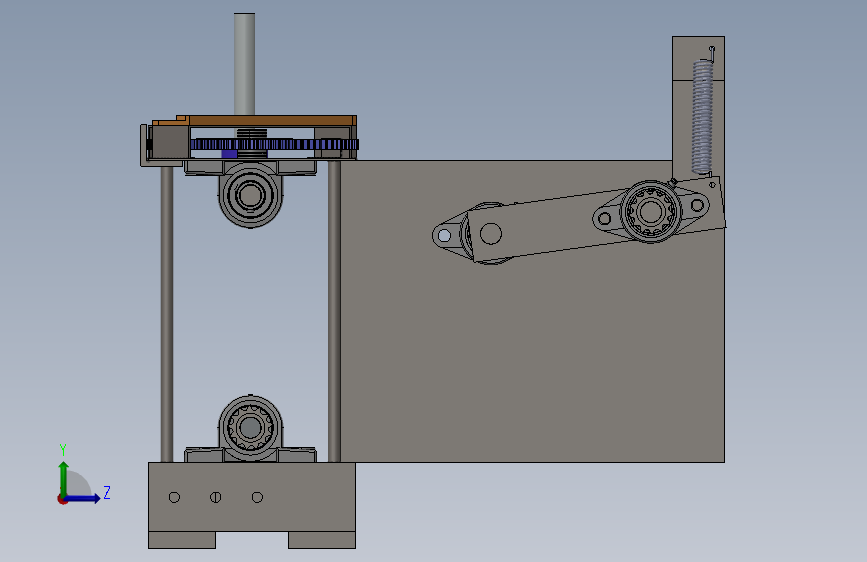Image resolution: width=867 pixels, height=562 pixels.
Task: Select the vertical gray shaft at top
Action: tap(244, 64)
